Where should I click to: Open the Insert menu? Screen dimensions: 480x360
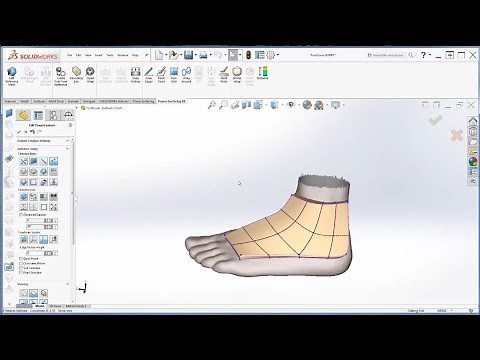pos(98,55)
